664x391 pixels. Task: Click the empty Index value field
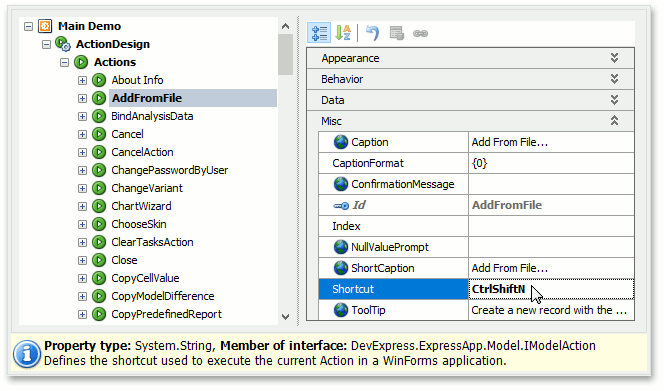(551, 226)
